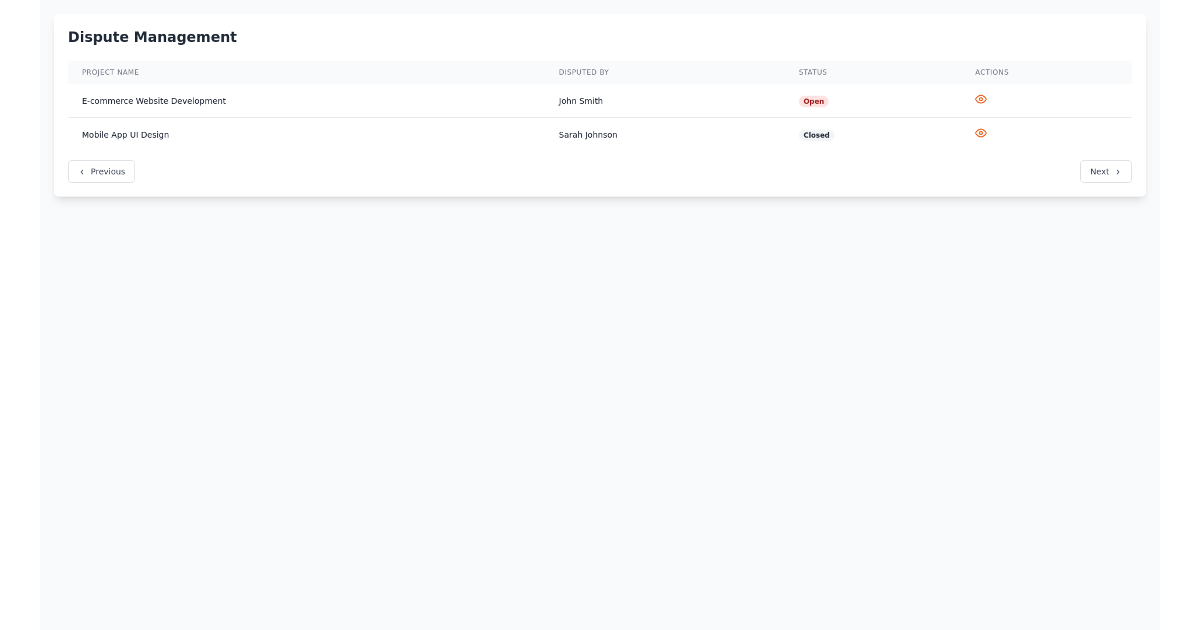This screenshot has width=1200, height=630.
Task: Click the eye icon for E-commerce Website Development
Action: (x=981, y=99)
